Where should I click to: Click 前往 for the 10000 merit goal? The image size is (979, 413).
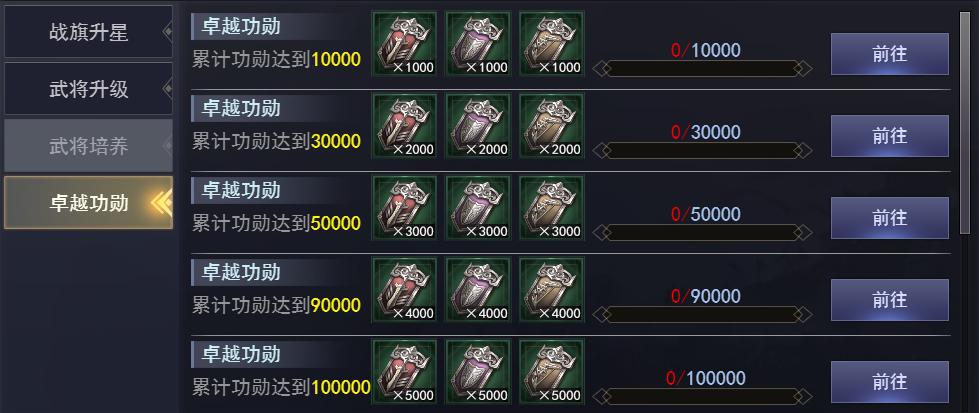tap(890, 54)
